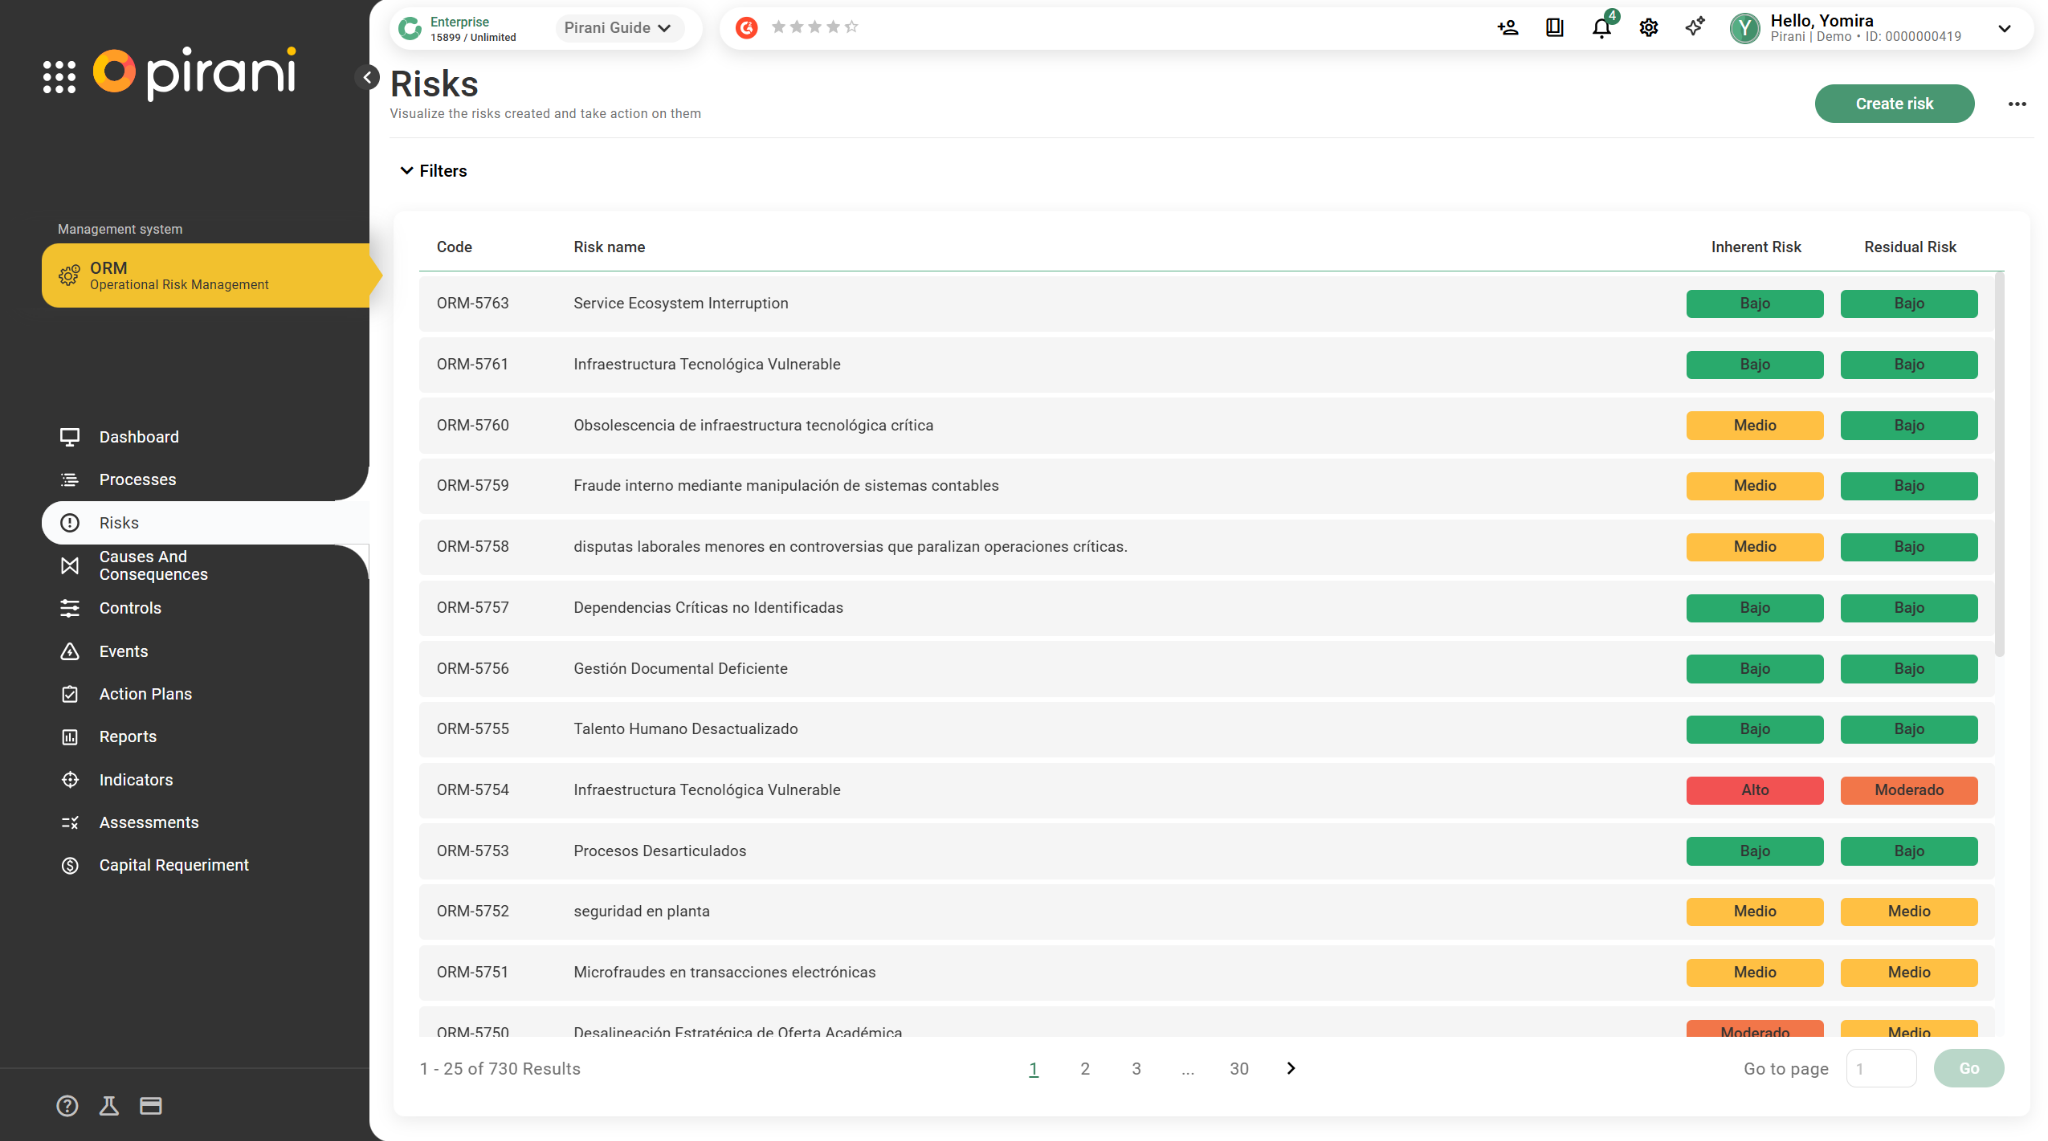Collapse the sidebar with arrow button
Viewport: 2048px width, 1141px height.
pos(367,77)
